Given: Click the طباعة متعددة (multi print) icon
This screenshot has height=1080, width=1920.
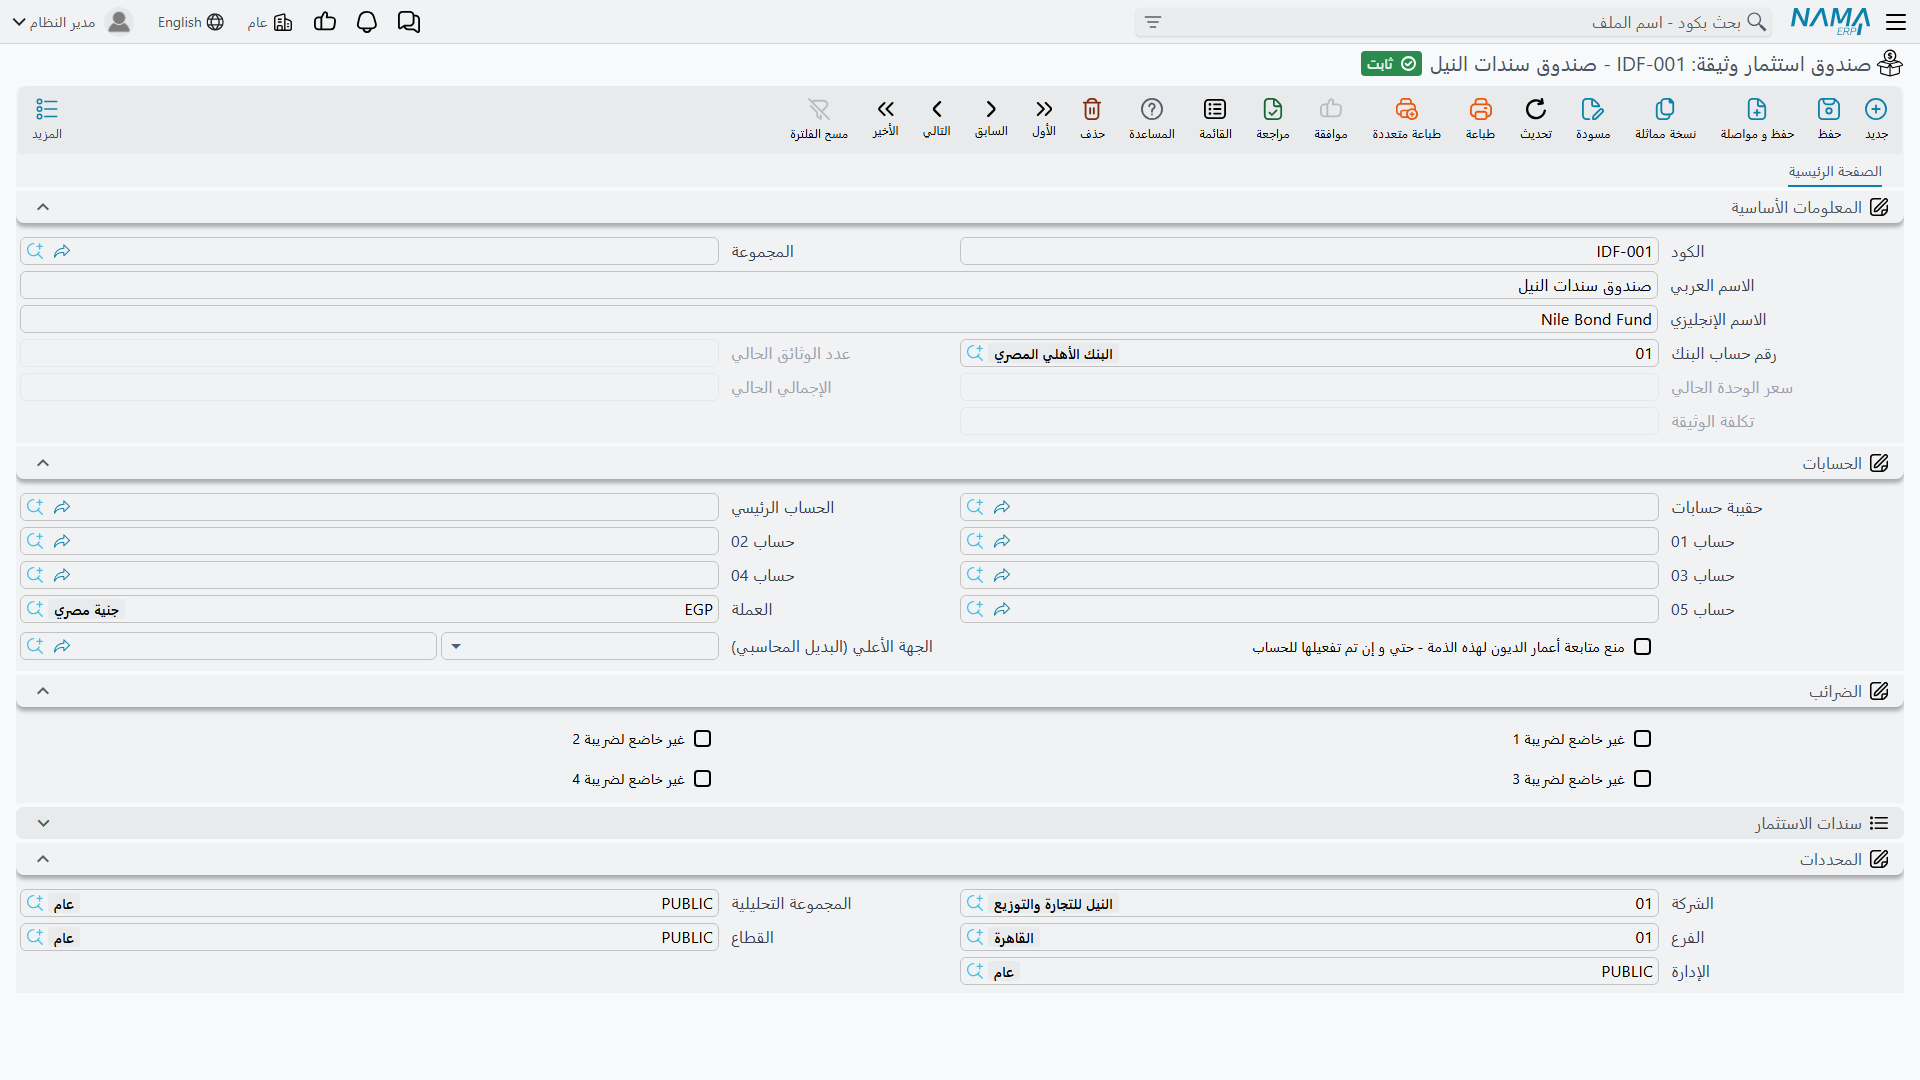Looking at the screenshot, I should point(1407,109).
